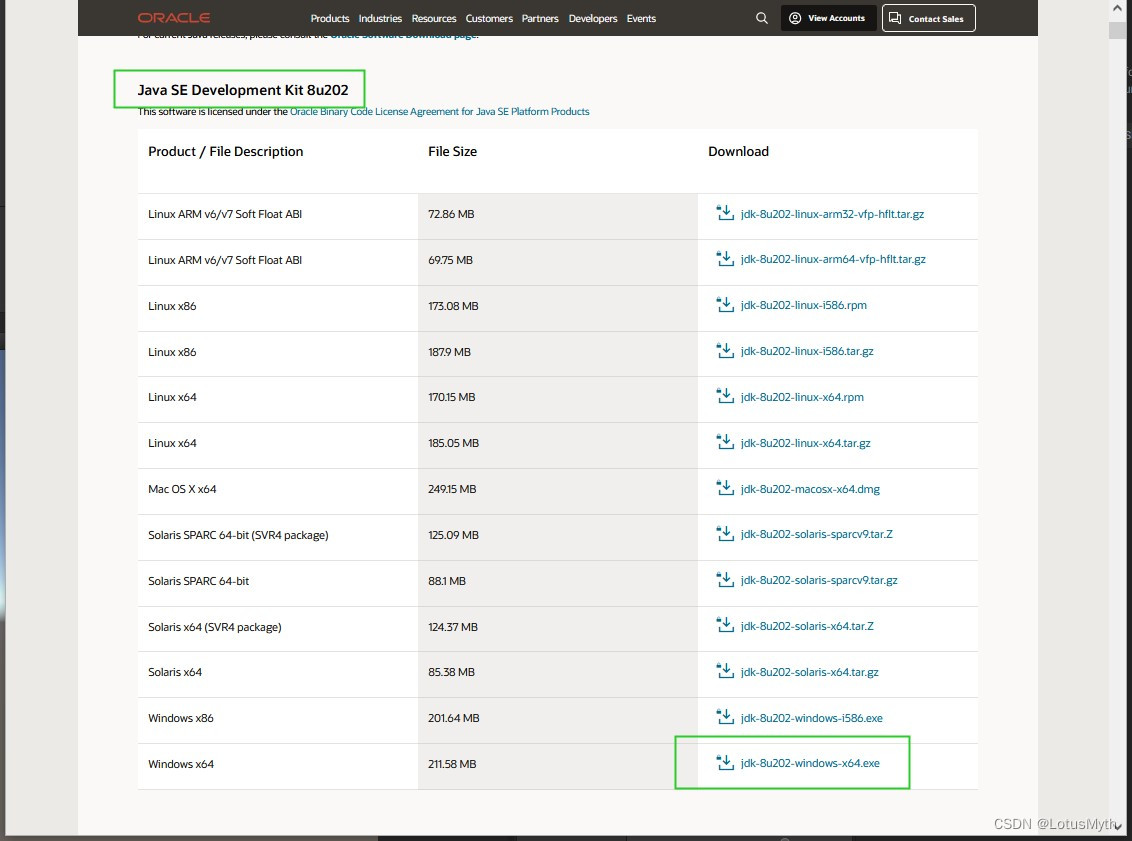1132x841 pixels.
Task: Download jdk-8u202-solaris-x64.tar.gz link
Action: click(809, 672)
